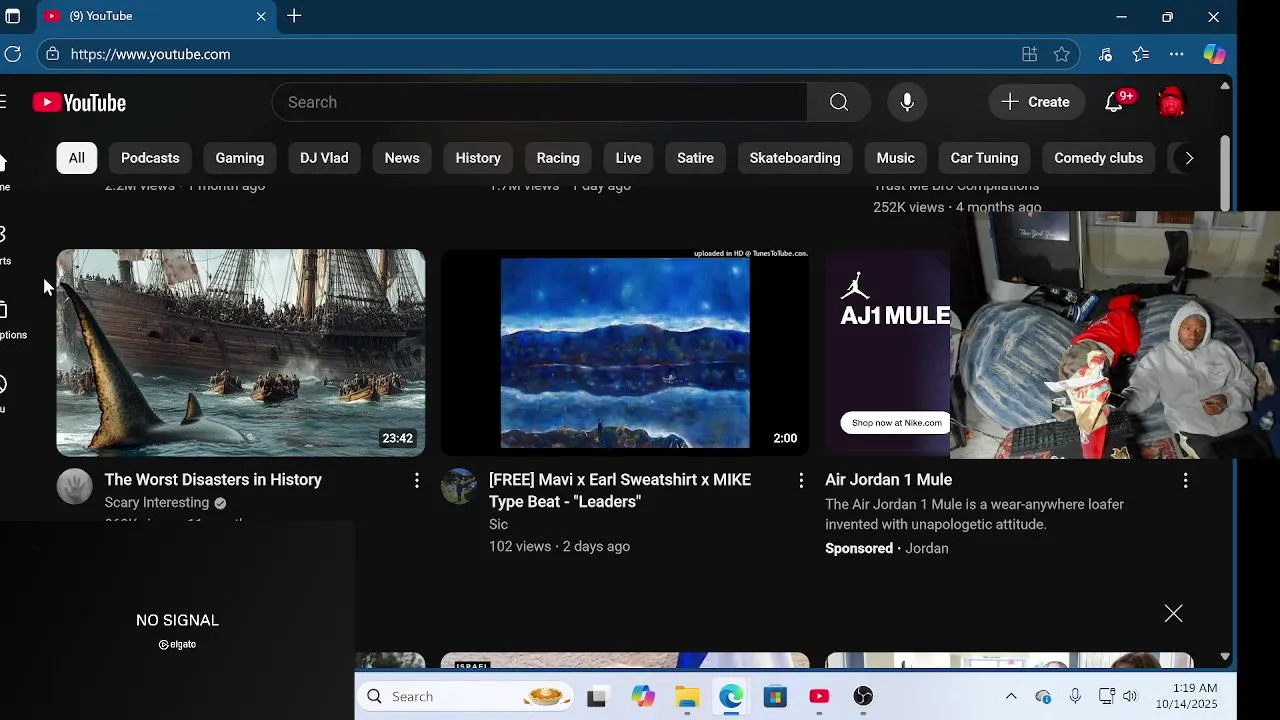
Task: Close the YouTube browser tab
Action: coord(261,16)
